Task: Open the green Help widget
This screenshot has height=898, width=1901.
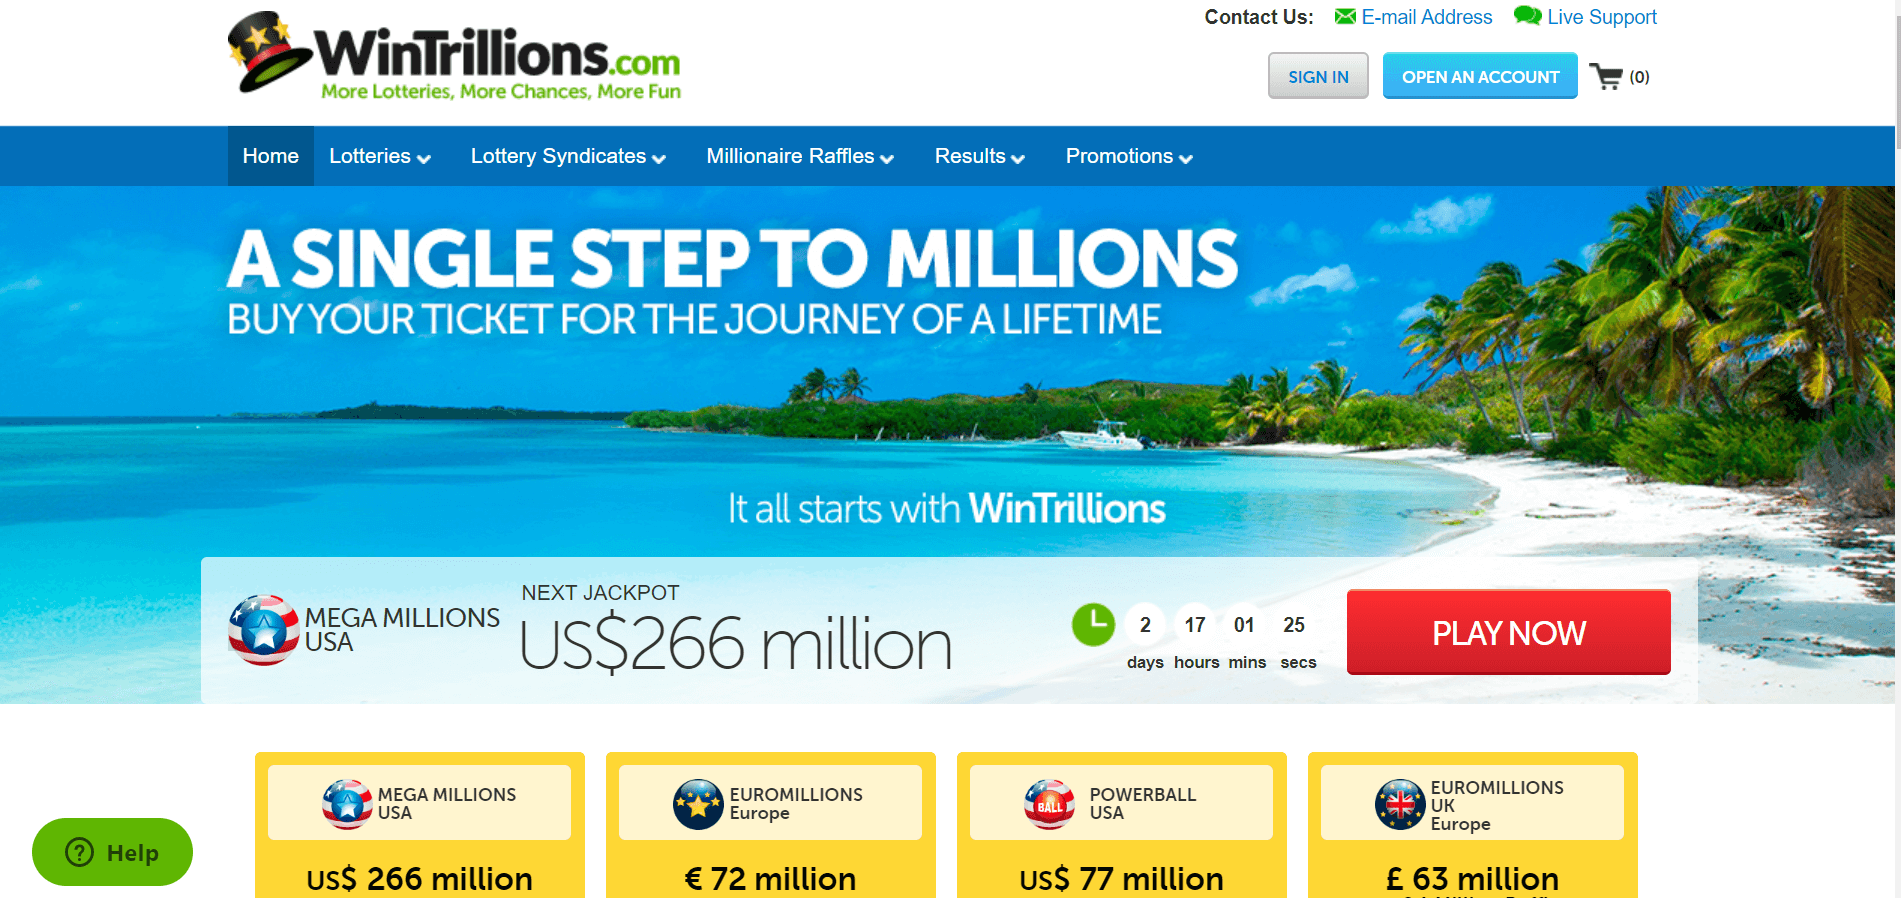Action: pyautogui.click(x=112, y=852)
